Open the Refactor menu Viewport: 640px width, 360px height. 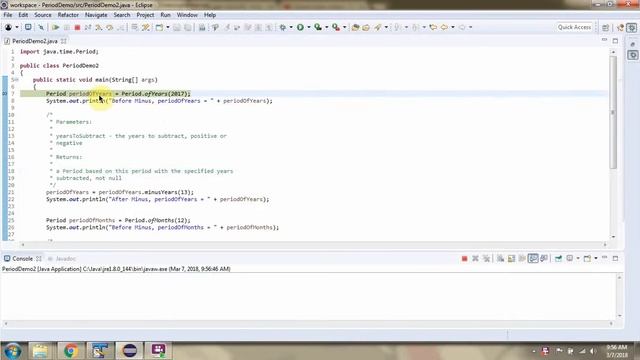[68, 15]
